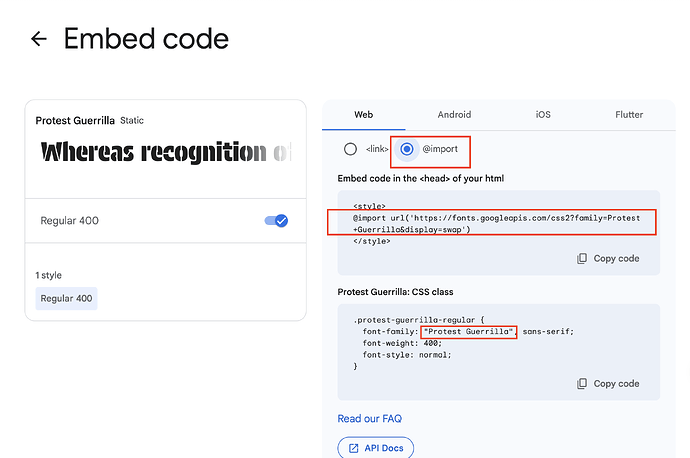Viewport: 690px width, 458px height.
Task: Click the Regular 400 style chip
Action: (66, 298)
